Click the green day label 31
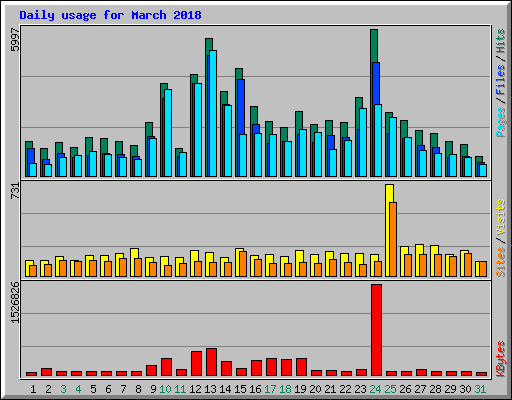This screenshot has height=400, width=512. coord(480,389)
